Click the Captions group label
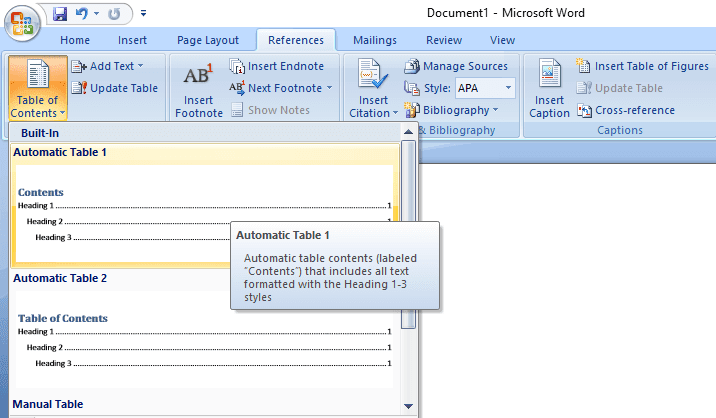The width and height of the screenshot is (716, 418). [x=620, y=130]
